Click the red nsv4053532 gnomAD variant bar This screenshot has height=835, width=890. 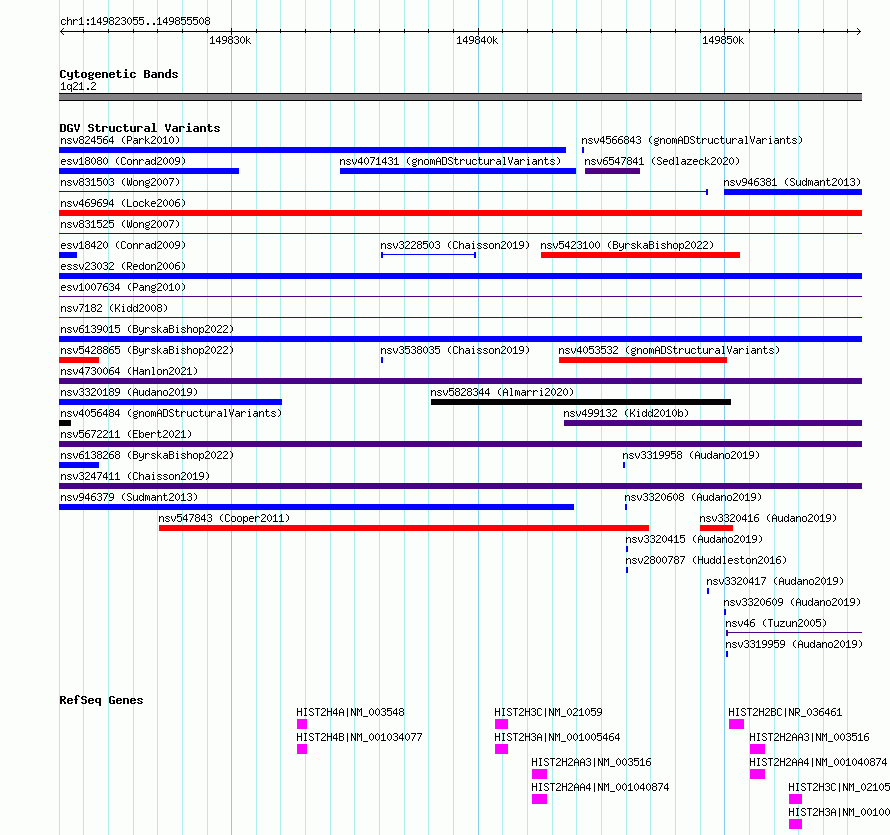pyautogui.click(x=643, y=360)
